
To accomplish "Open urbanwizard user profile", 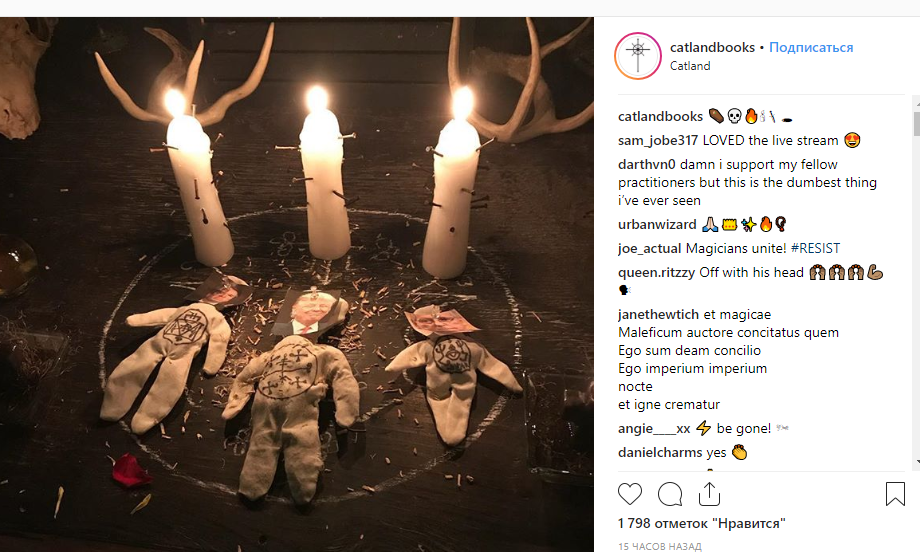I will pos(657,224).
